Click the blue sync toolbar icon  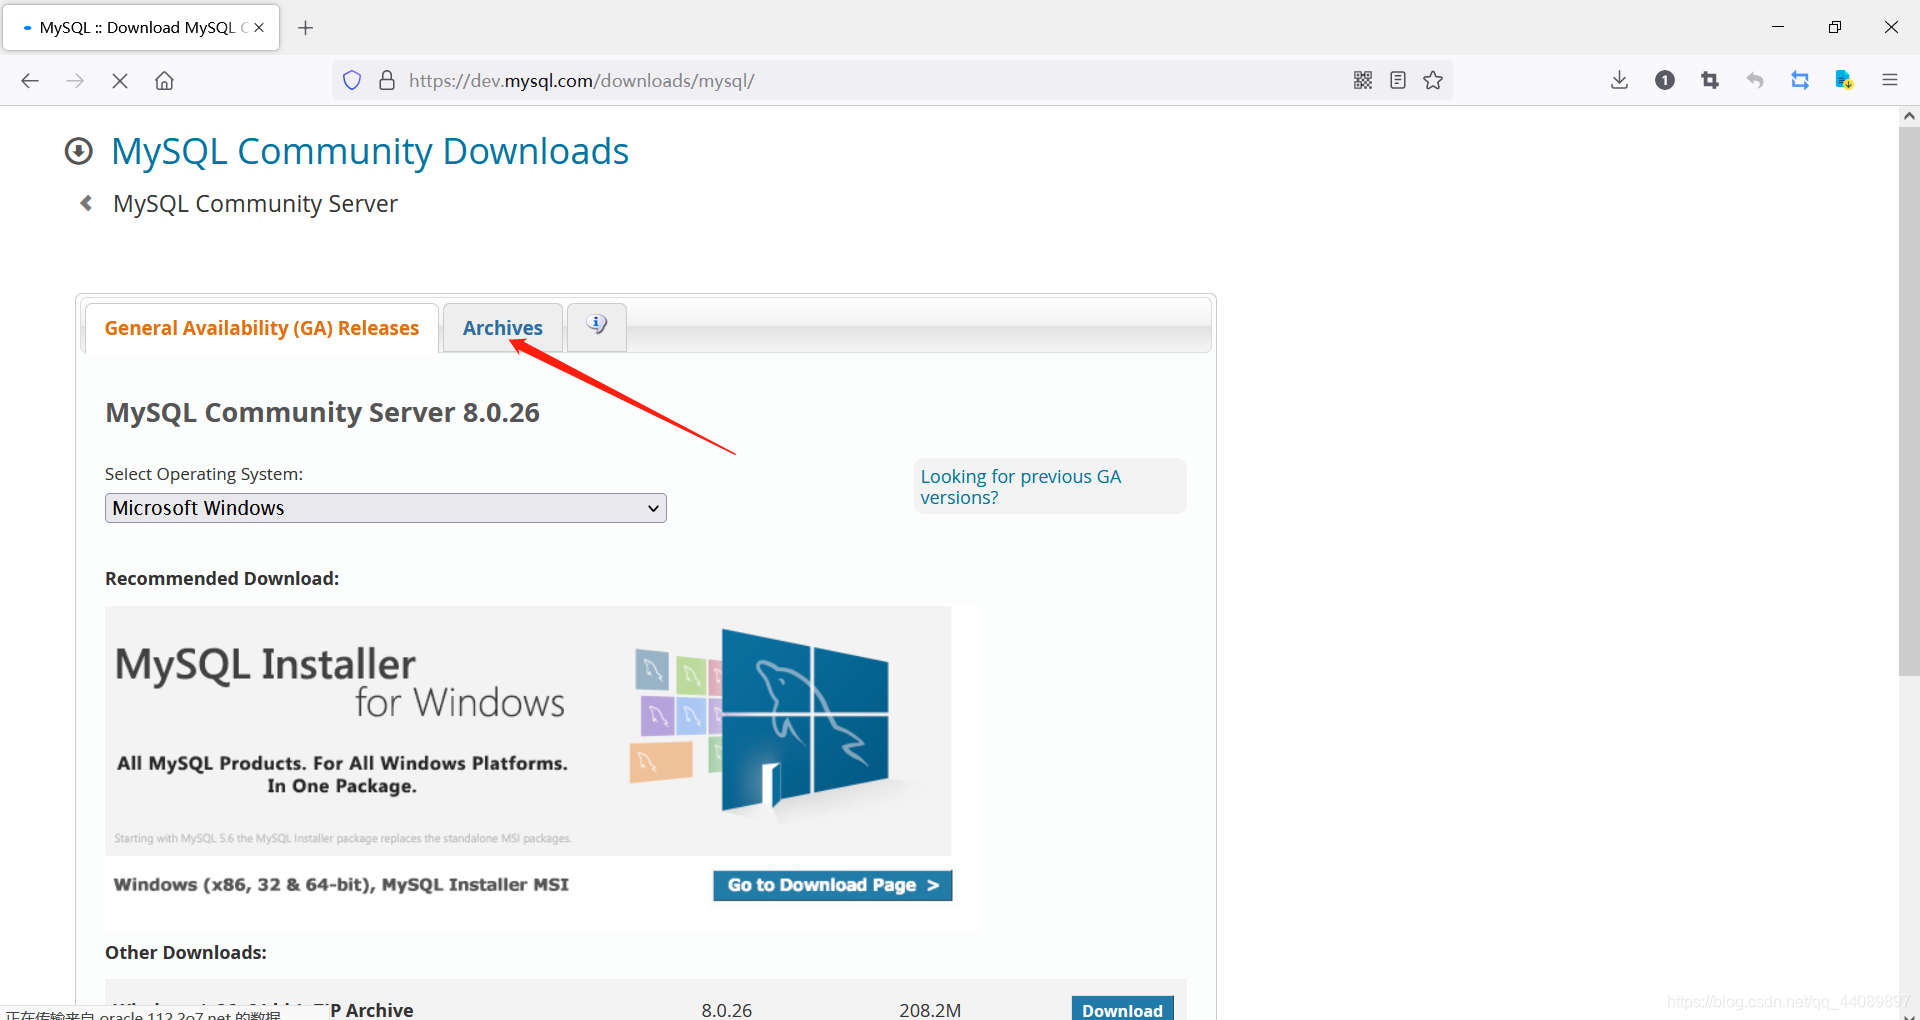click(1800, 80)
